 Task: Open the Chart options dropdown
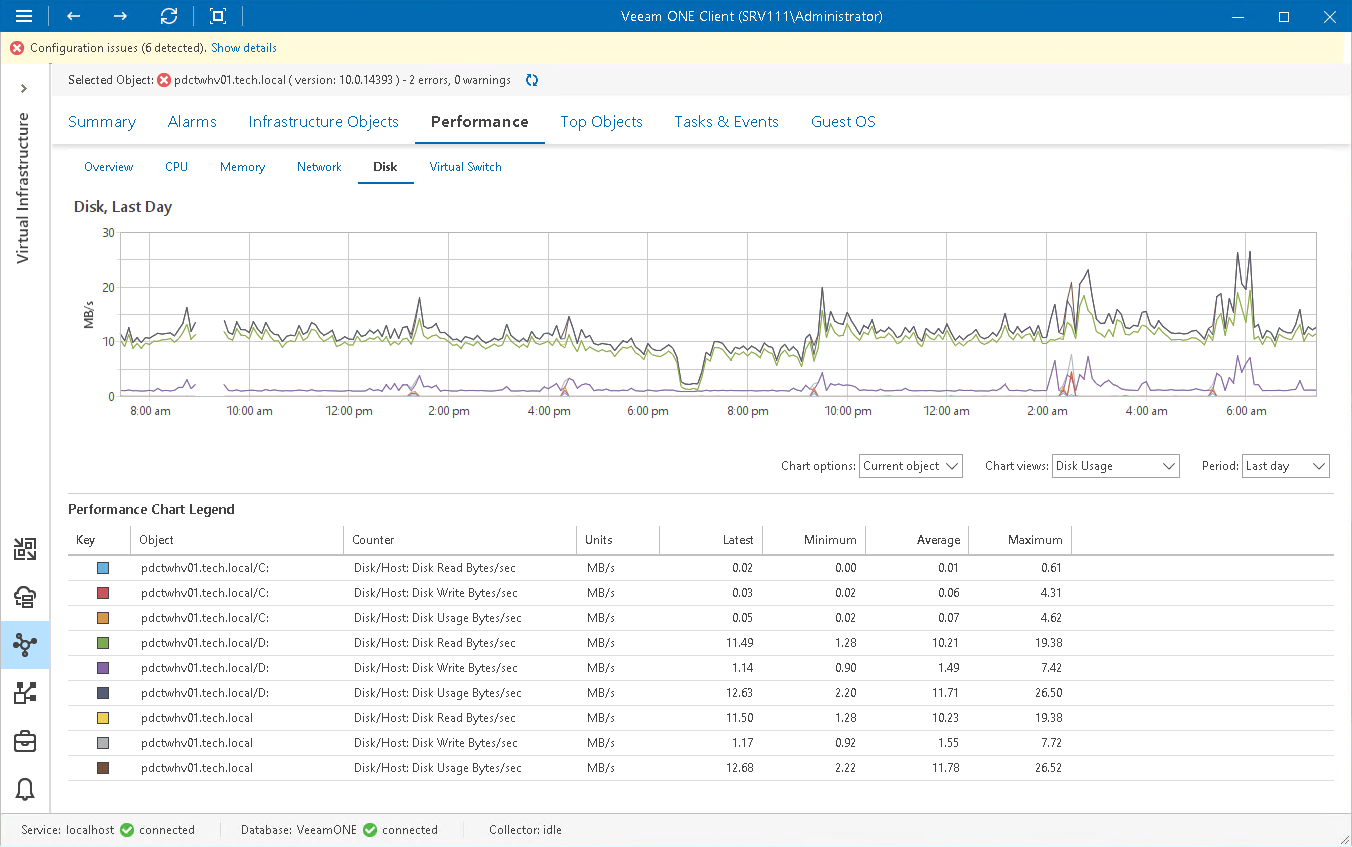coord(910,465)
